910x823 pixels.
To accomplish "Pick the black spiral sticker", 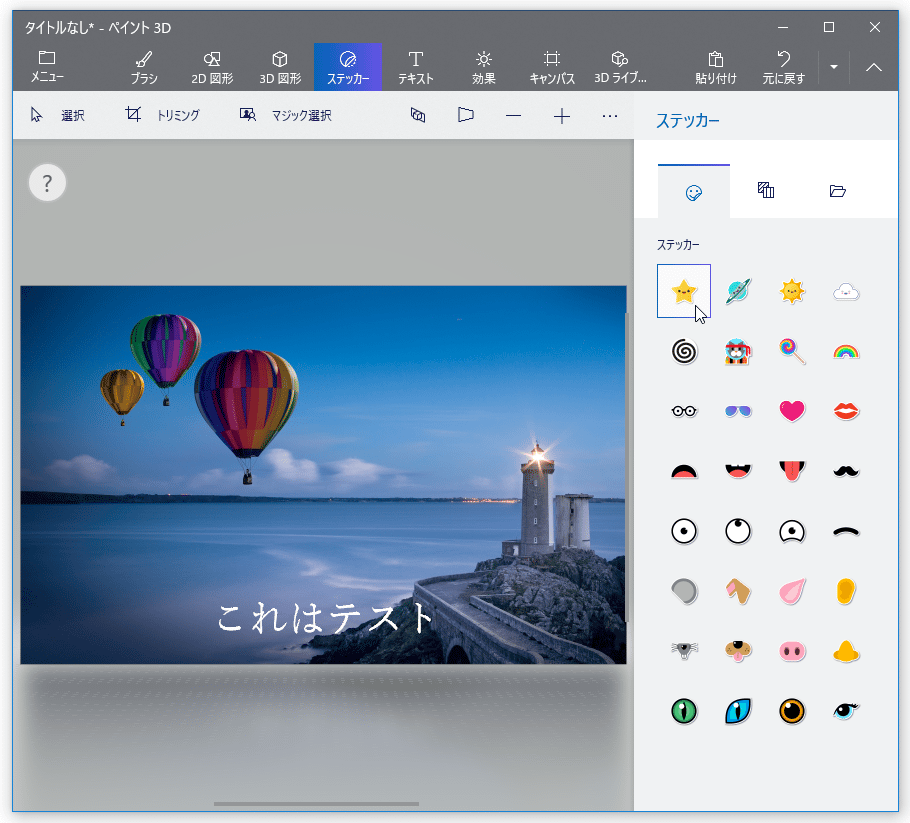I will coord(684,351).
